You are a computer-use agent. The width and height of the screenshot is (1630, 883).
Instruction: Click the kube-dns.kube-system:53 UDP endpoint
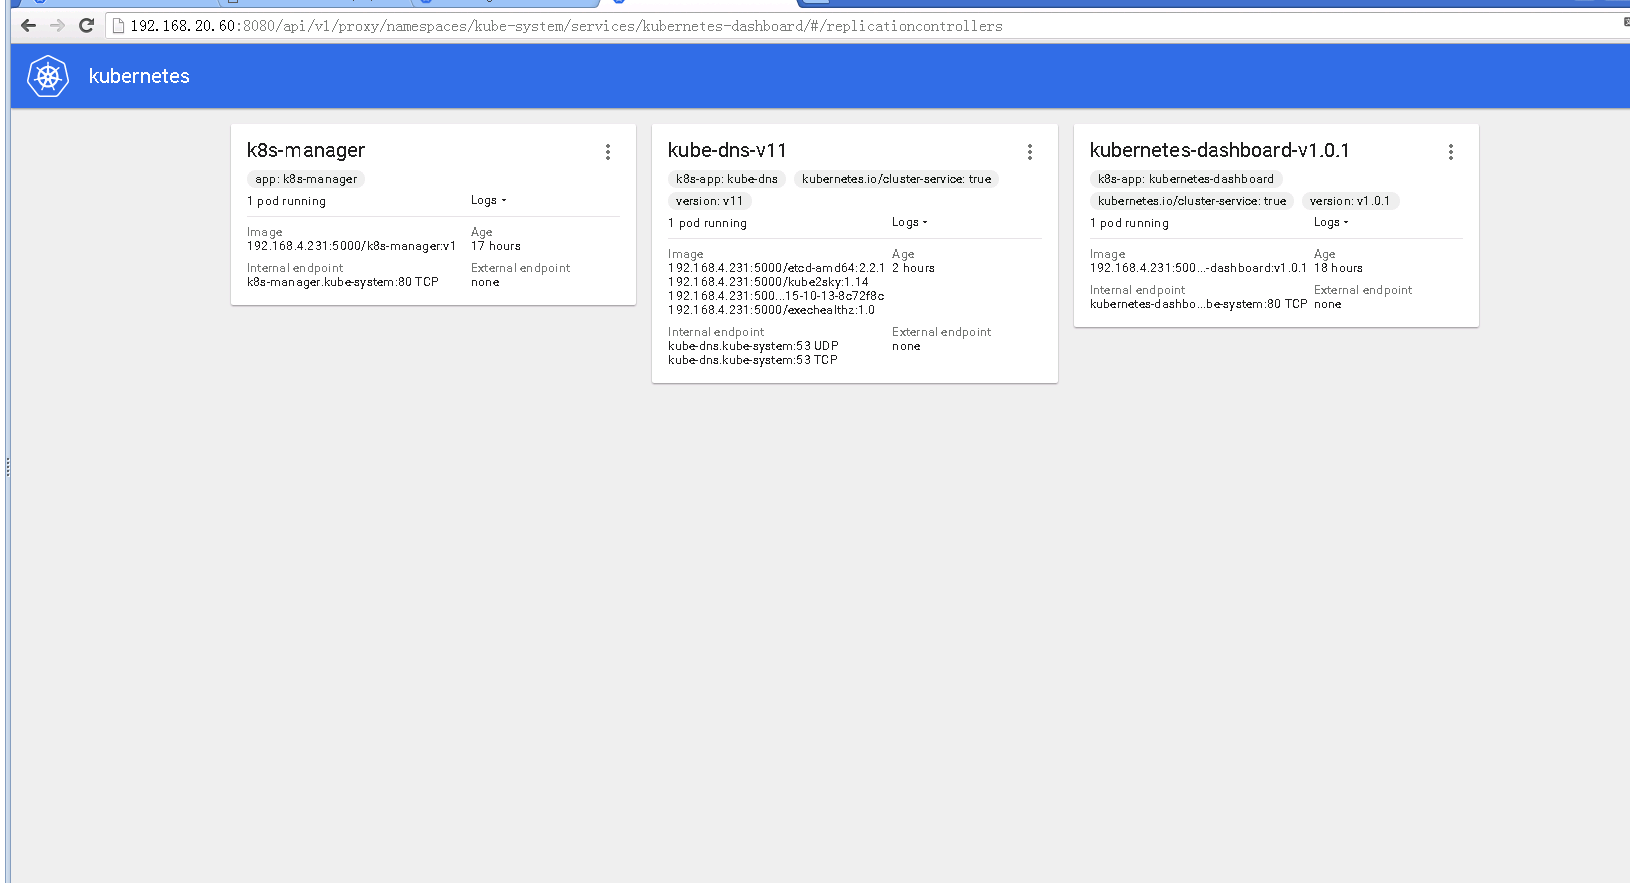click(753, 346)
